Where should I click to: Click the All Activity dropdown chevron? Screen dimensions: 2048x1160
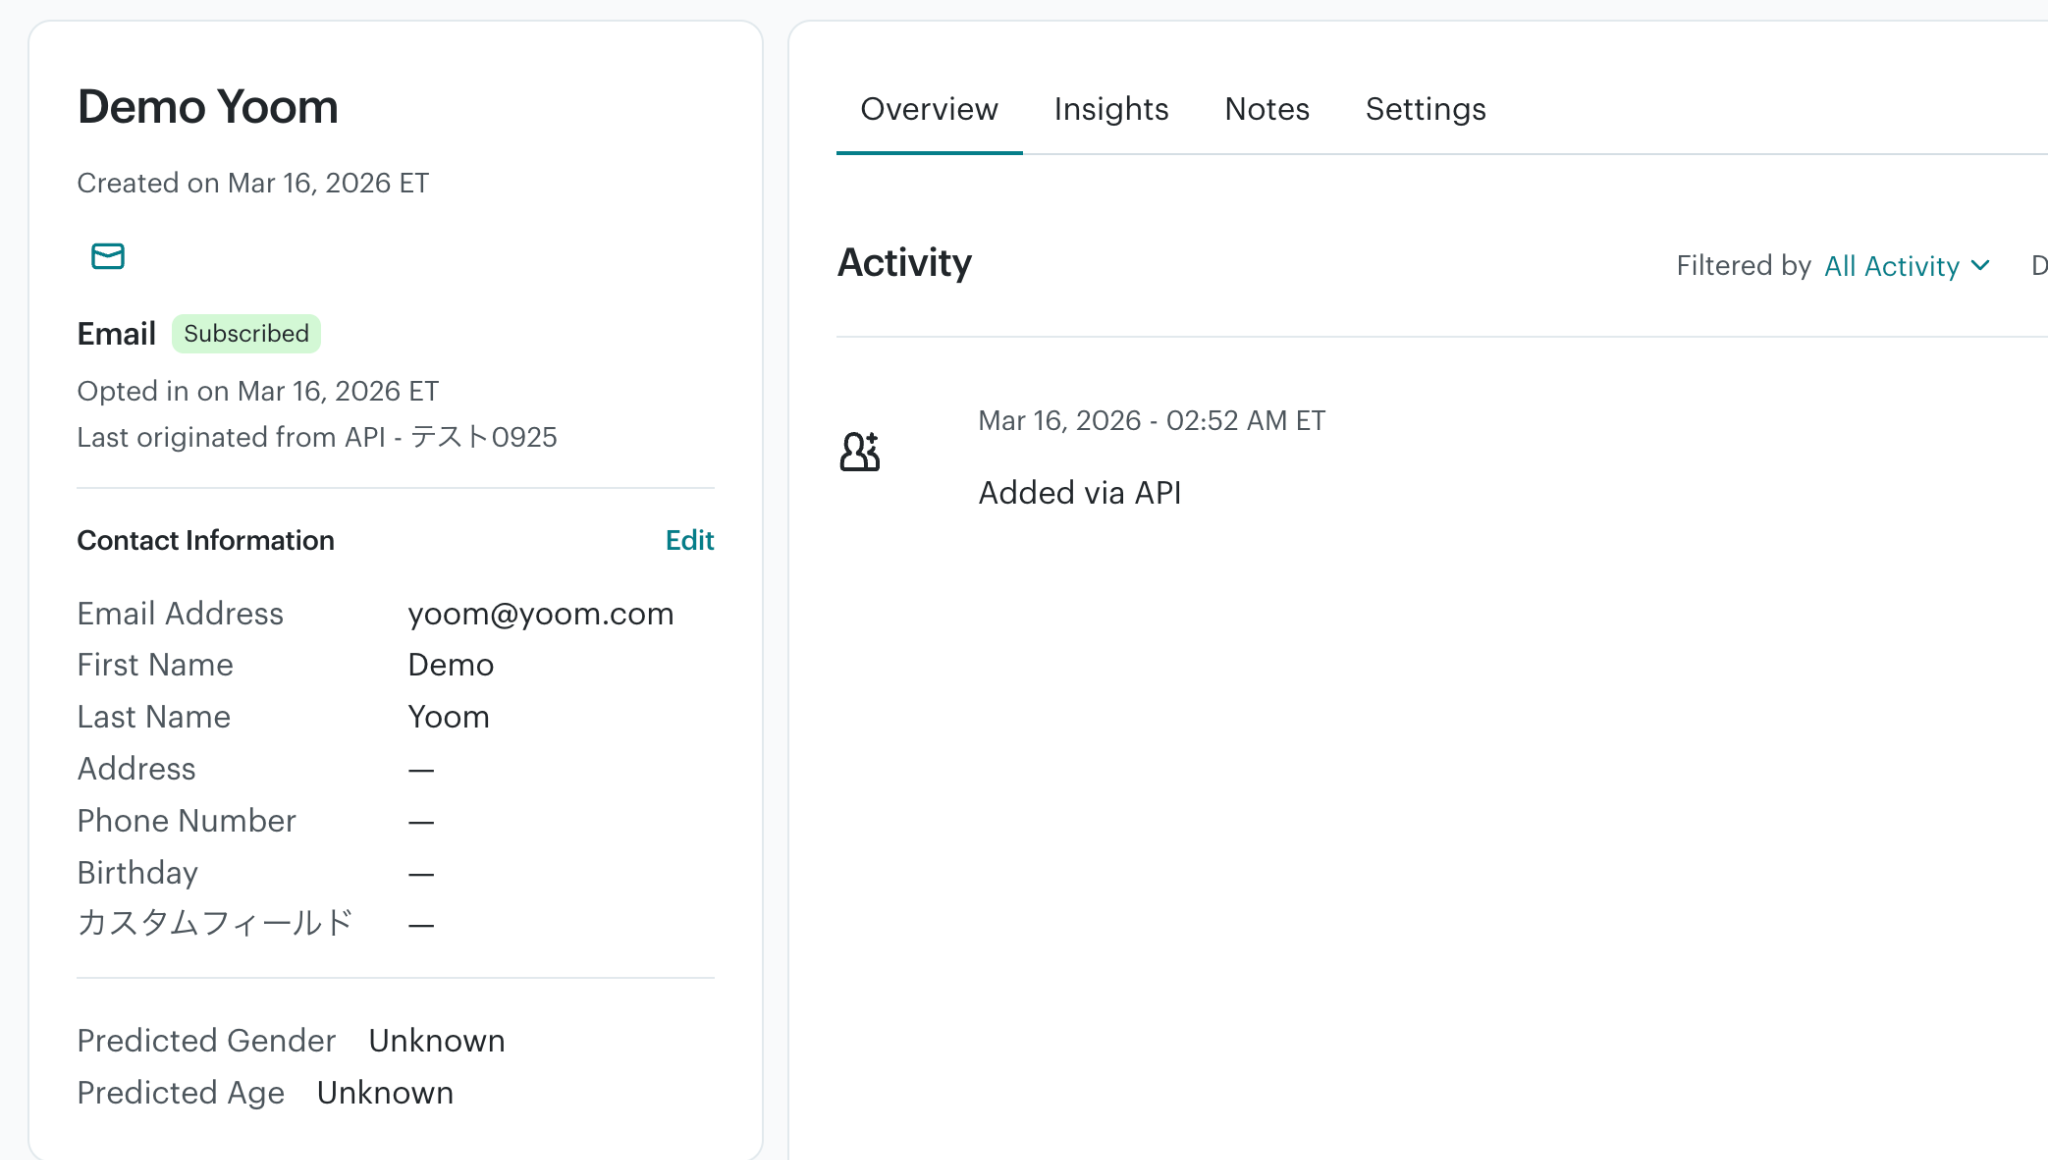pyautogui.click(x=1980, y=266)
